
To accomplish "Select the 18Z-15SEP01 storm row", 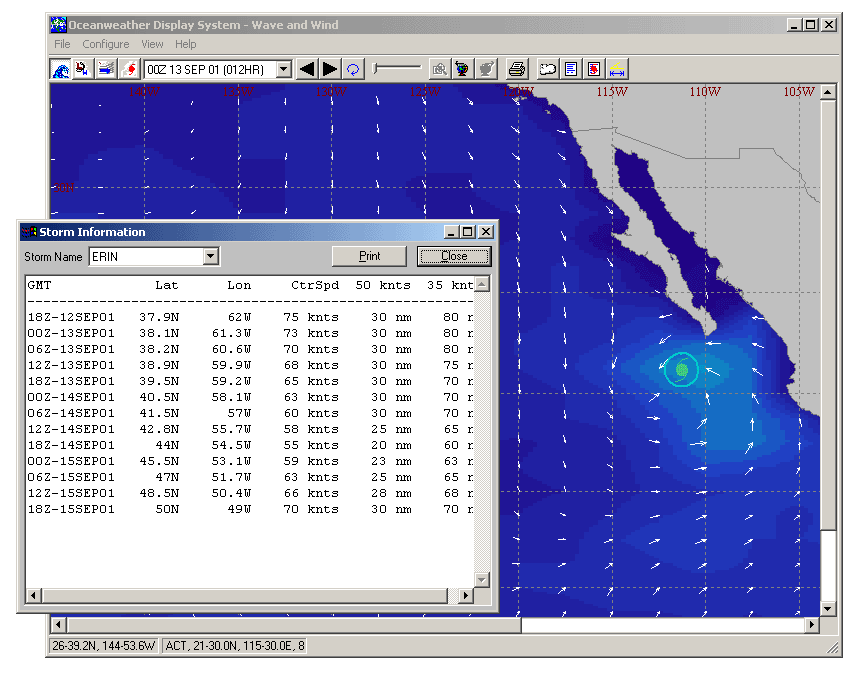I will pyautogui.click(x=250, y=509).
